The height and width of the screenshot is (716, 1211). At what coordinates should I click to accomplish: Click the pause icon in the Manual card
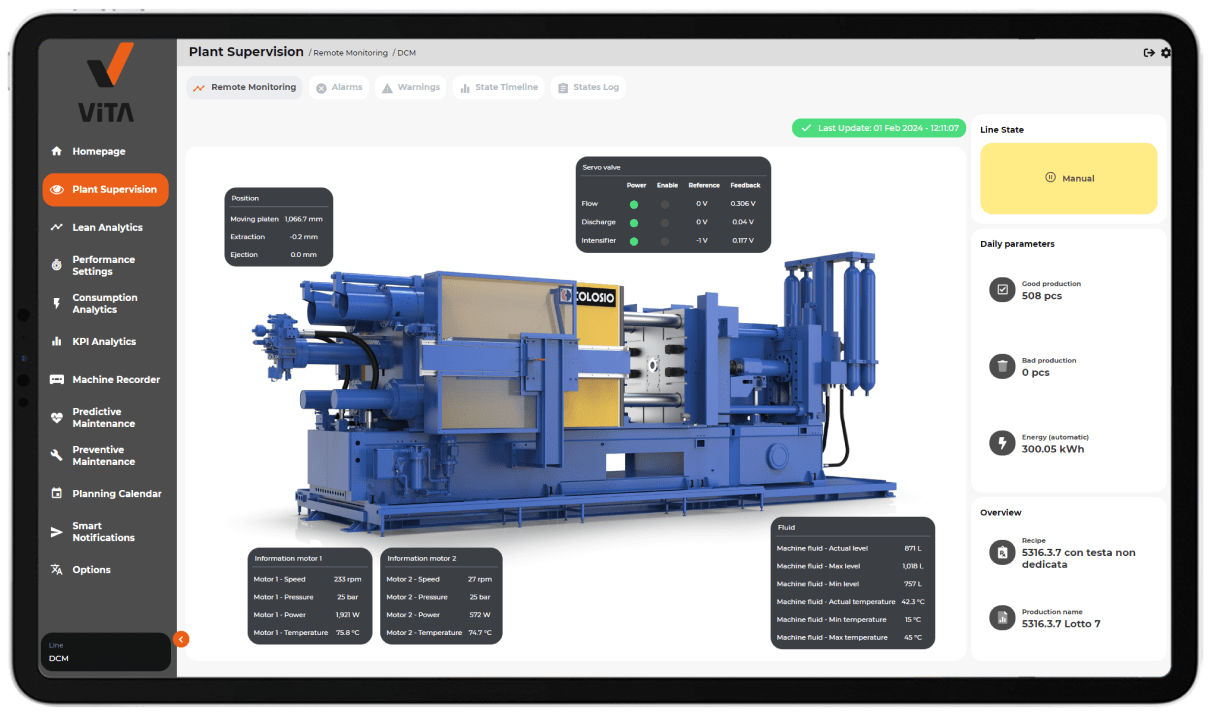click(x=1050, y=178)
